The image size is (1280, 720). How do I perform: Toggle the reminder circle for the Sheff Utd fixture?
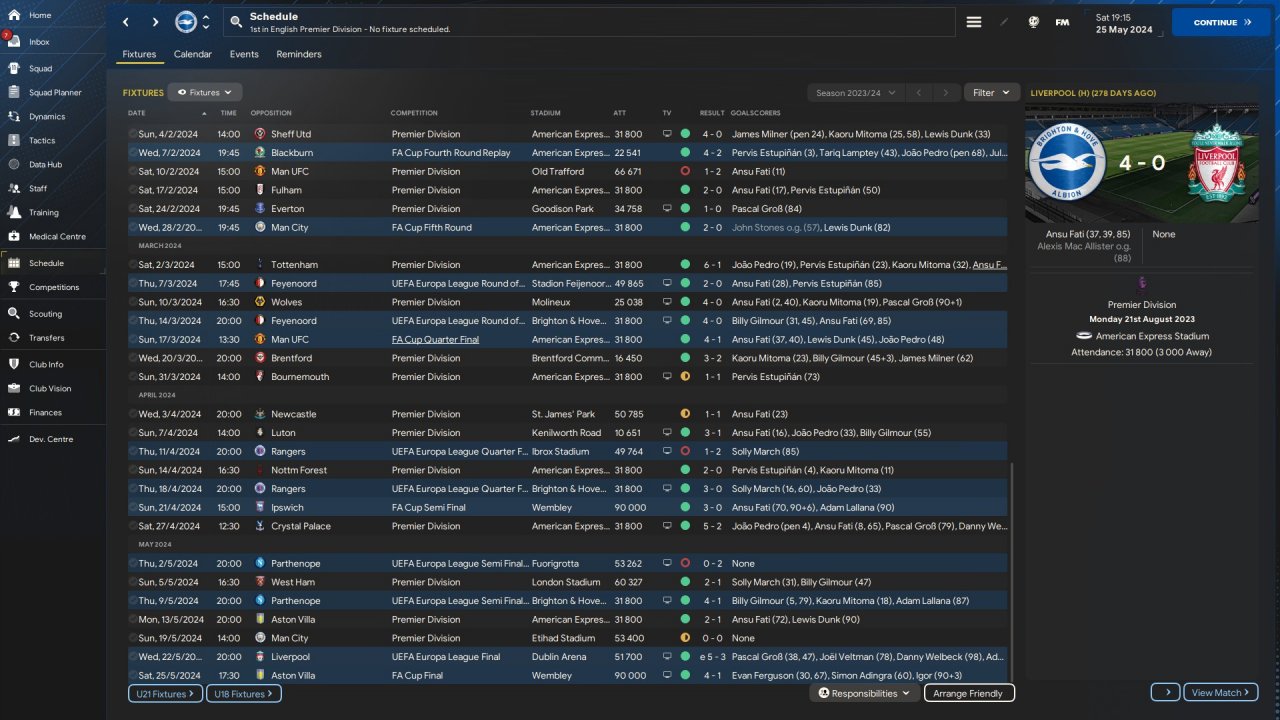coord(133,134)
